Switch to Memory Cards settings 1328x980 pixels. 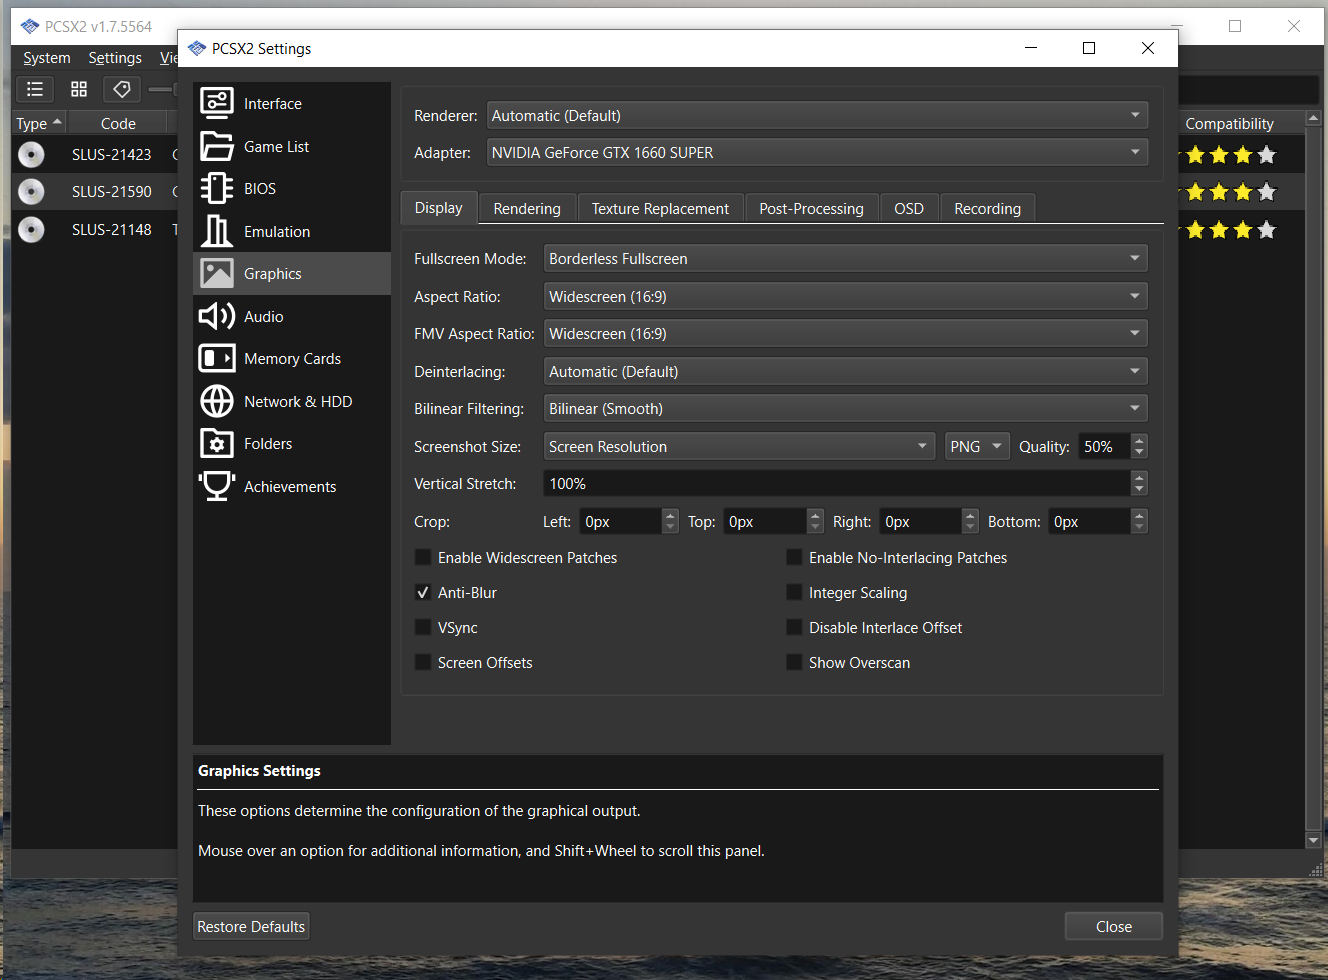tap(292, 358)
